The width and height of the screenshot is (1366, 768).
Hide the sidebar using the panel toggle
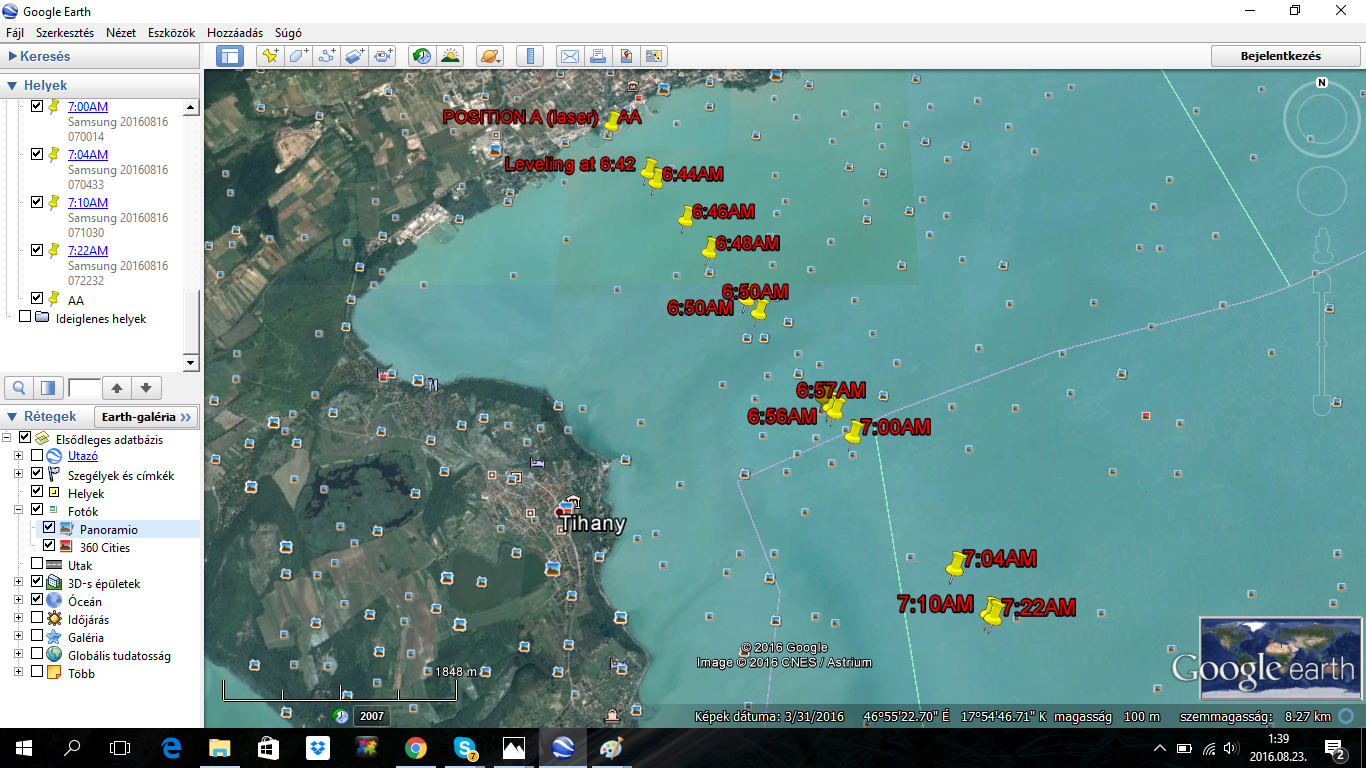(x=230, y=56)
